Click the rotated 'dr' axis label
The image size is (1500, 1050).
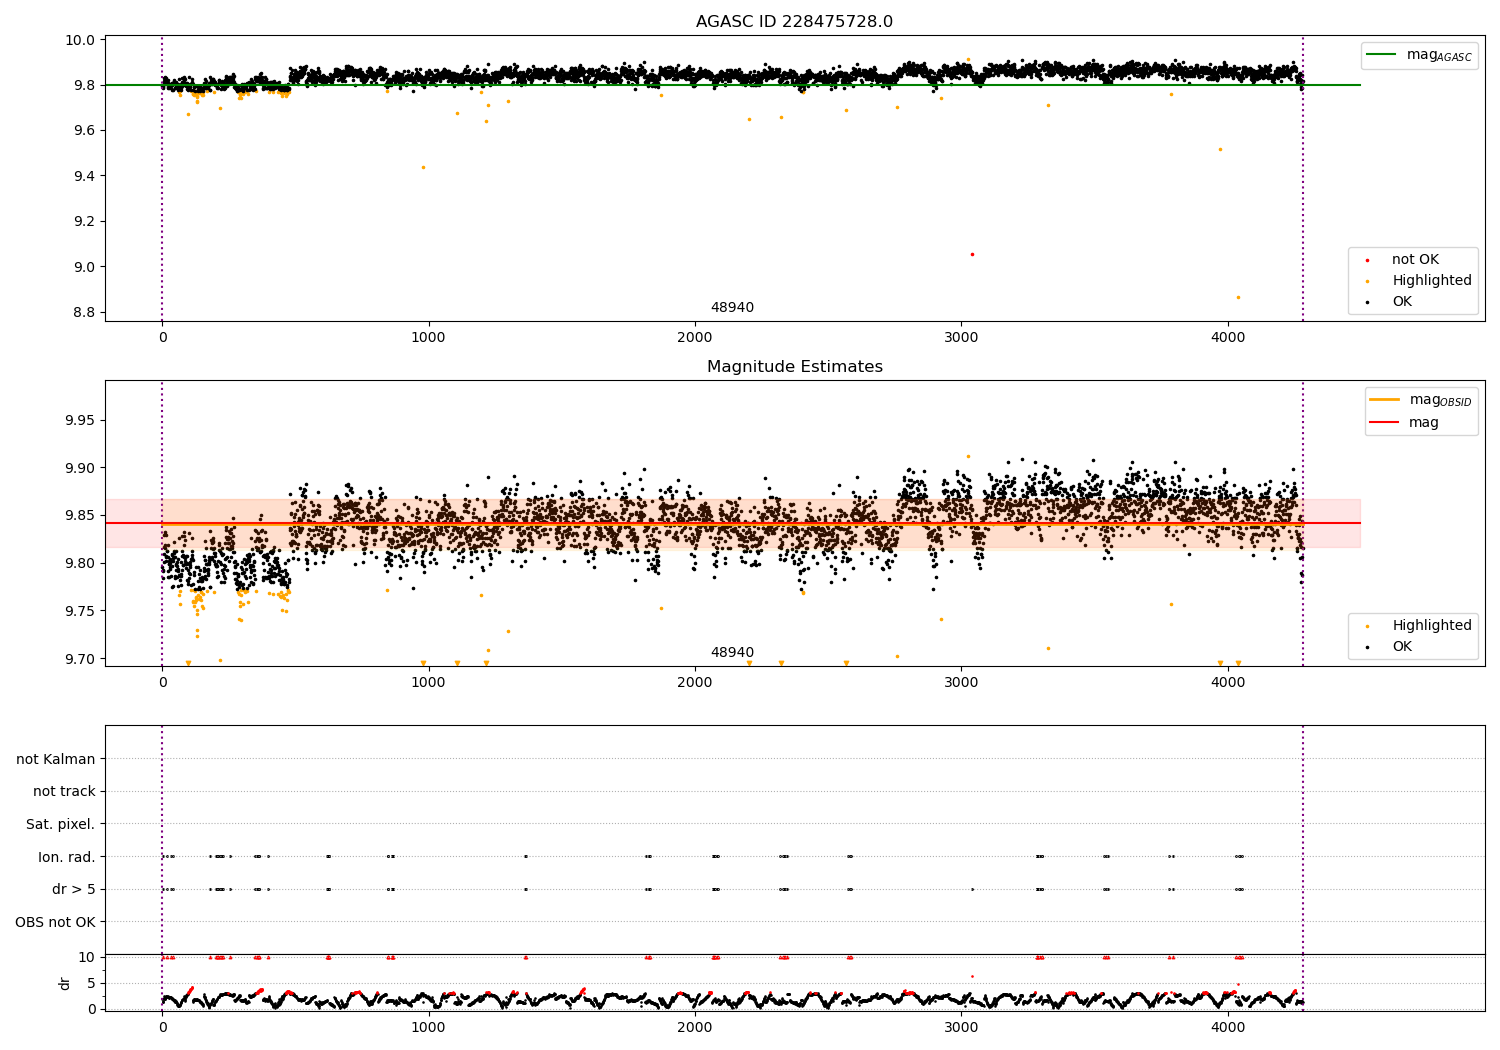[65, 983]
